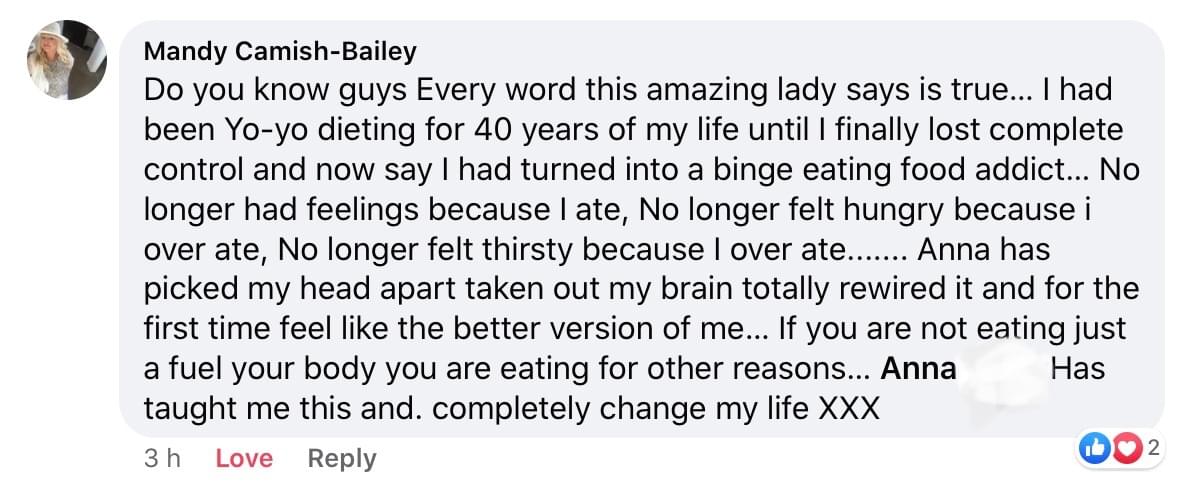Click the bold Anna mention link
Viewport: 1202px width, 485px height.
coord(918,368)
